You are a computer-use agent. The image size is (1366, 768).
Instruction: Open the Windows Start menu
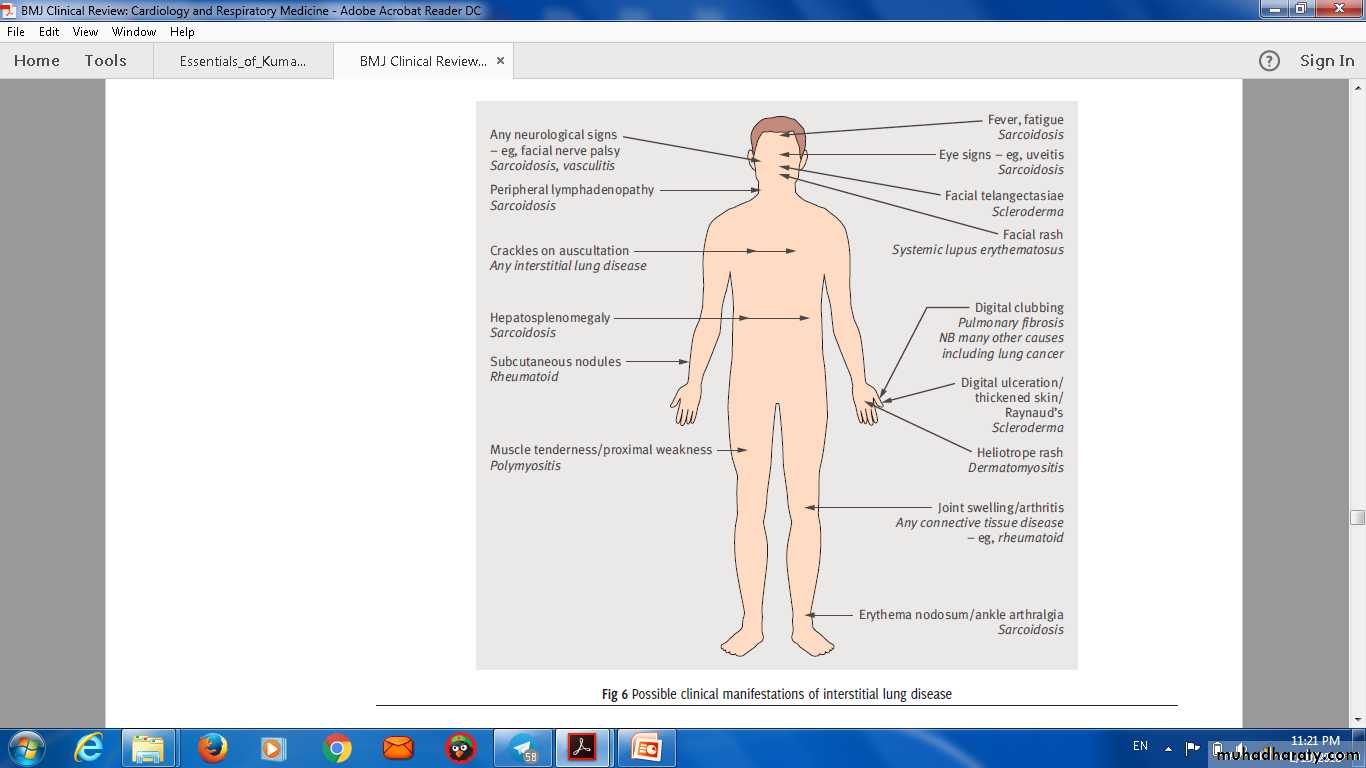tap(26, 748)
